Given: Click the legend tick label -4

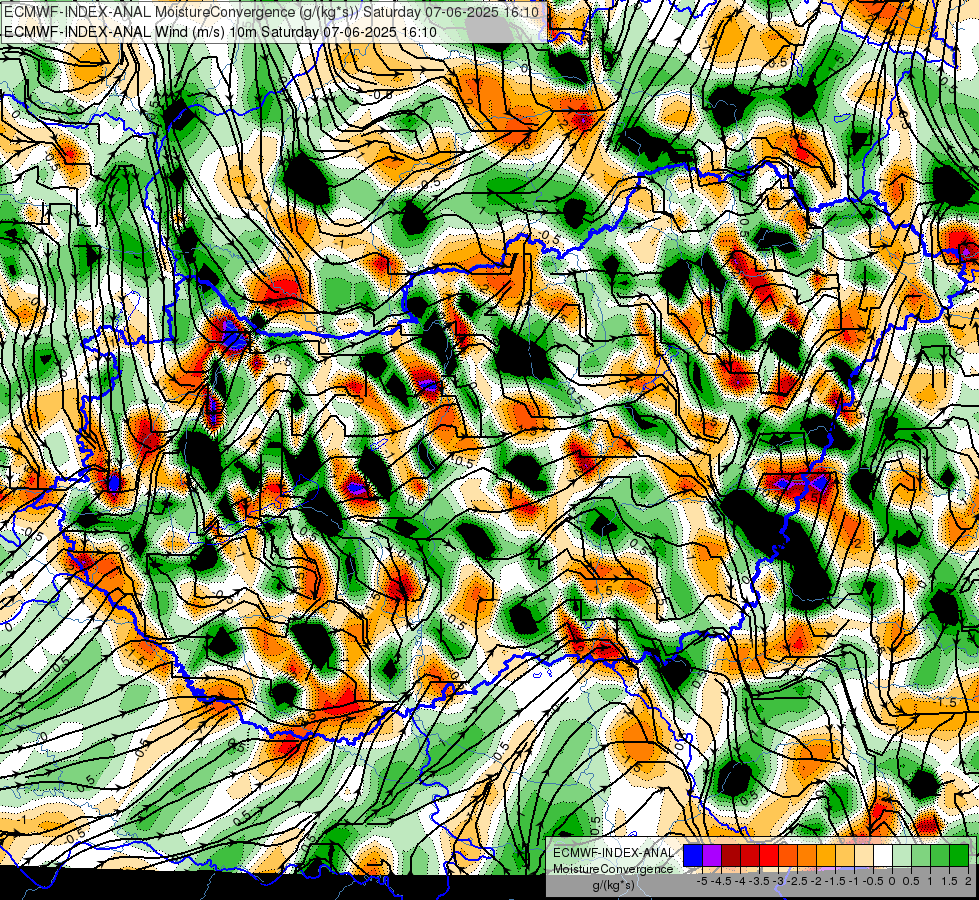Looking at the screenshot, I should [740, 881].
